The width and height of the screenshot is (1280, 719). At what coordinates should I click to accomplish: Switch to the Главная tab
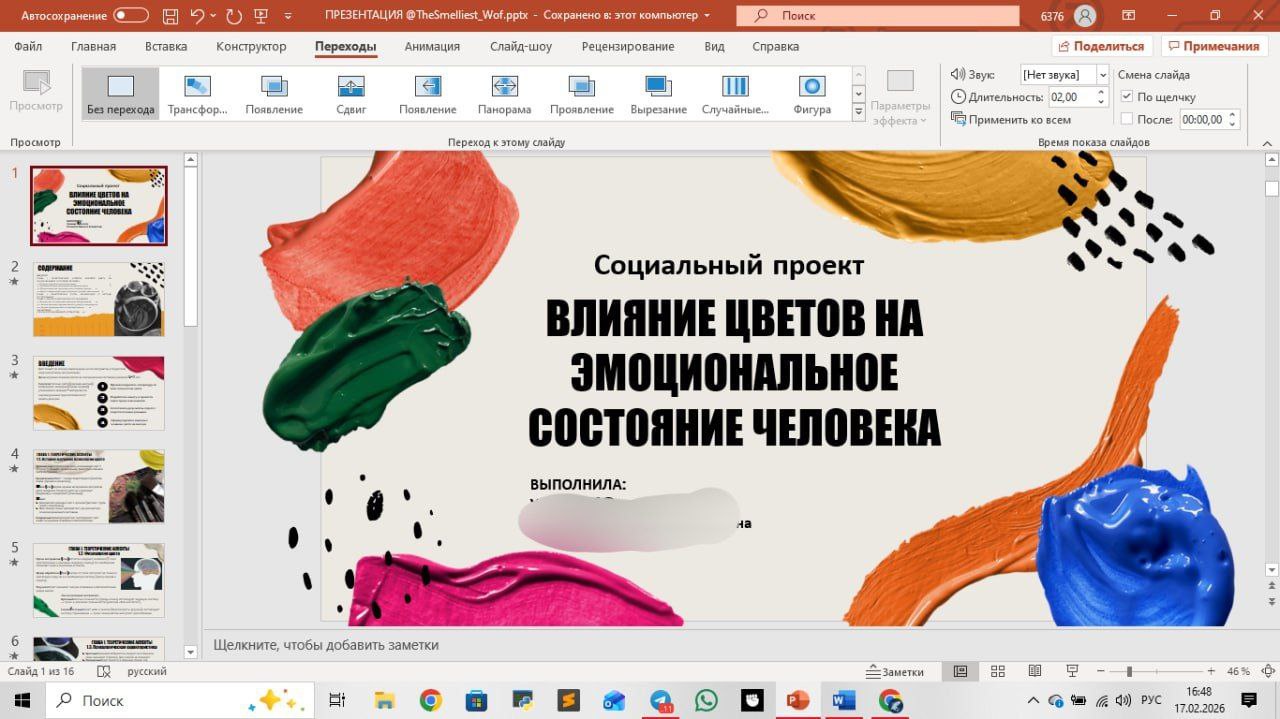point(93,46)
